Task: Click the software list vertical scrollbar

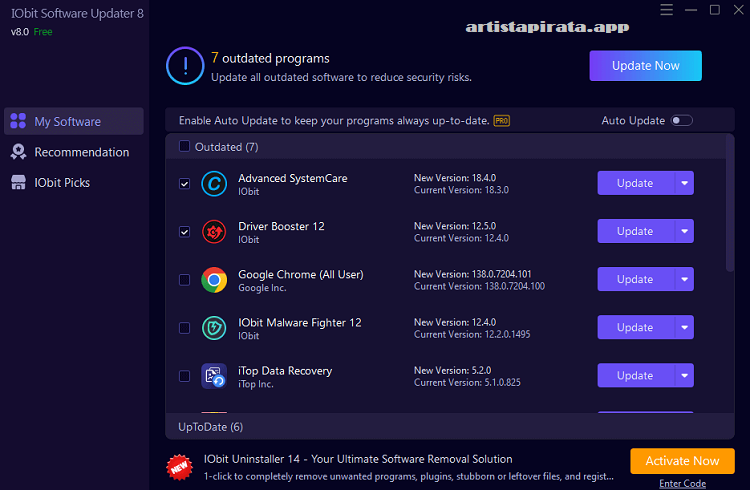Action: tap(729, 203)
